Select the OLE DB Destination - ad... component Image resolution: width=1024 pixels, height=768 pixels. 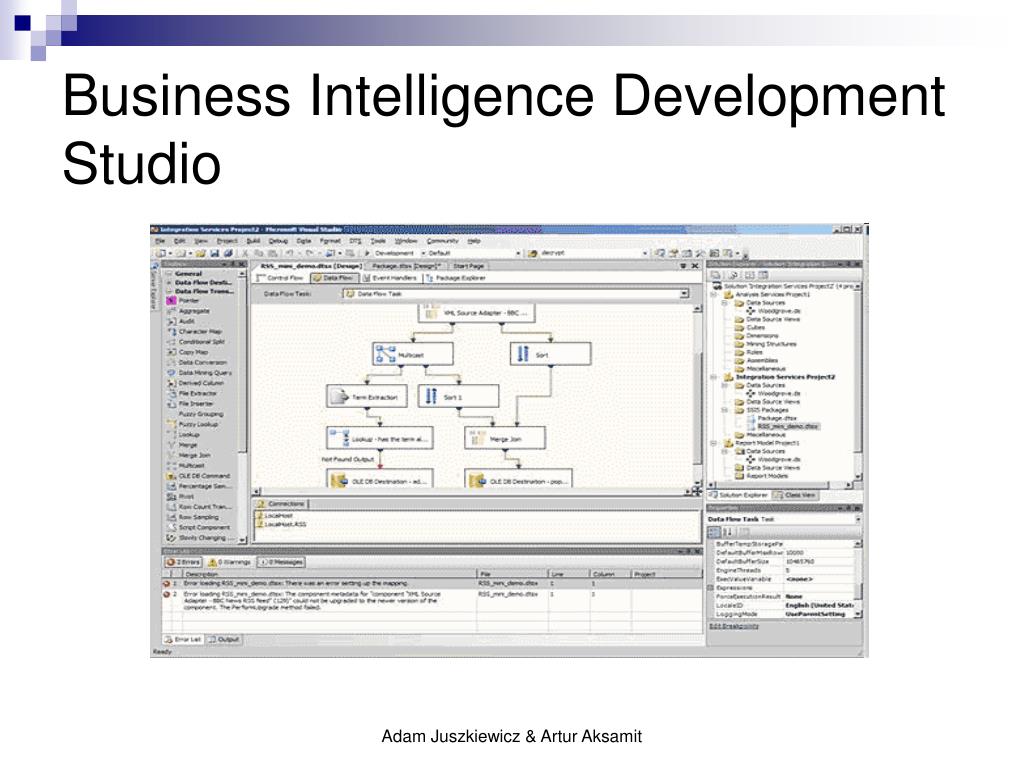pyautogui.click(x=379, y=480)
